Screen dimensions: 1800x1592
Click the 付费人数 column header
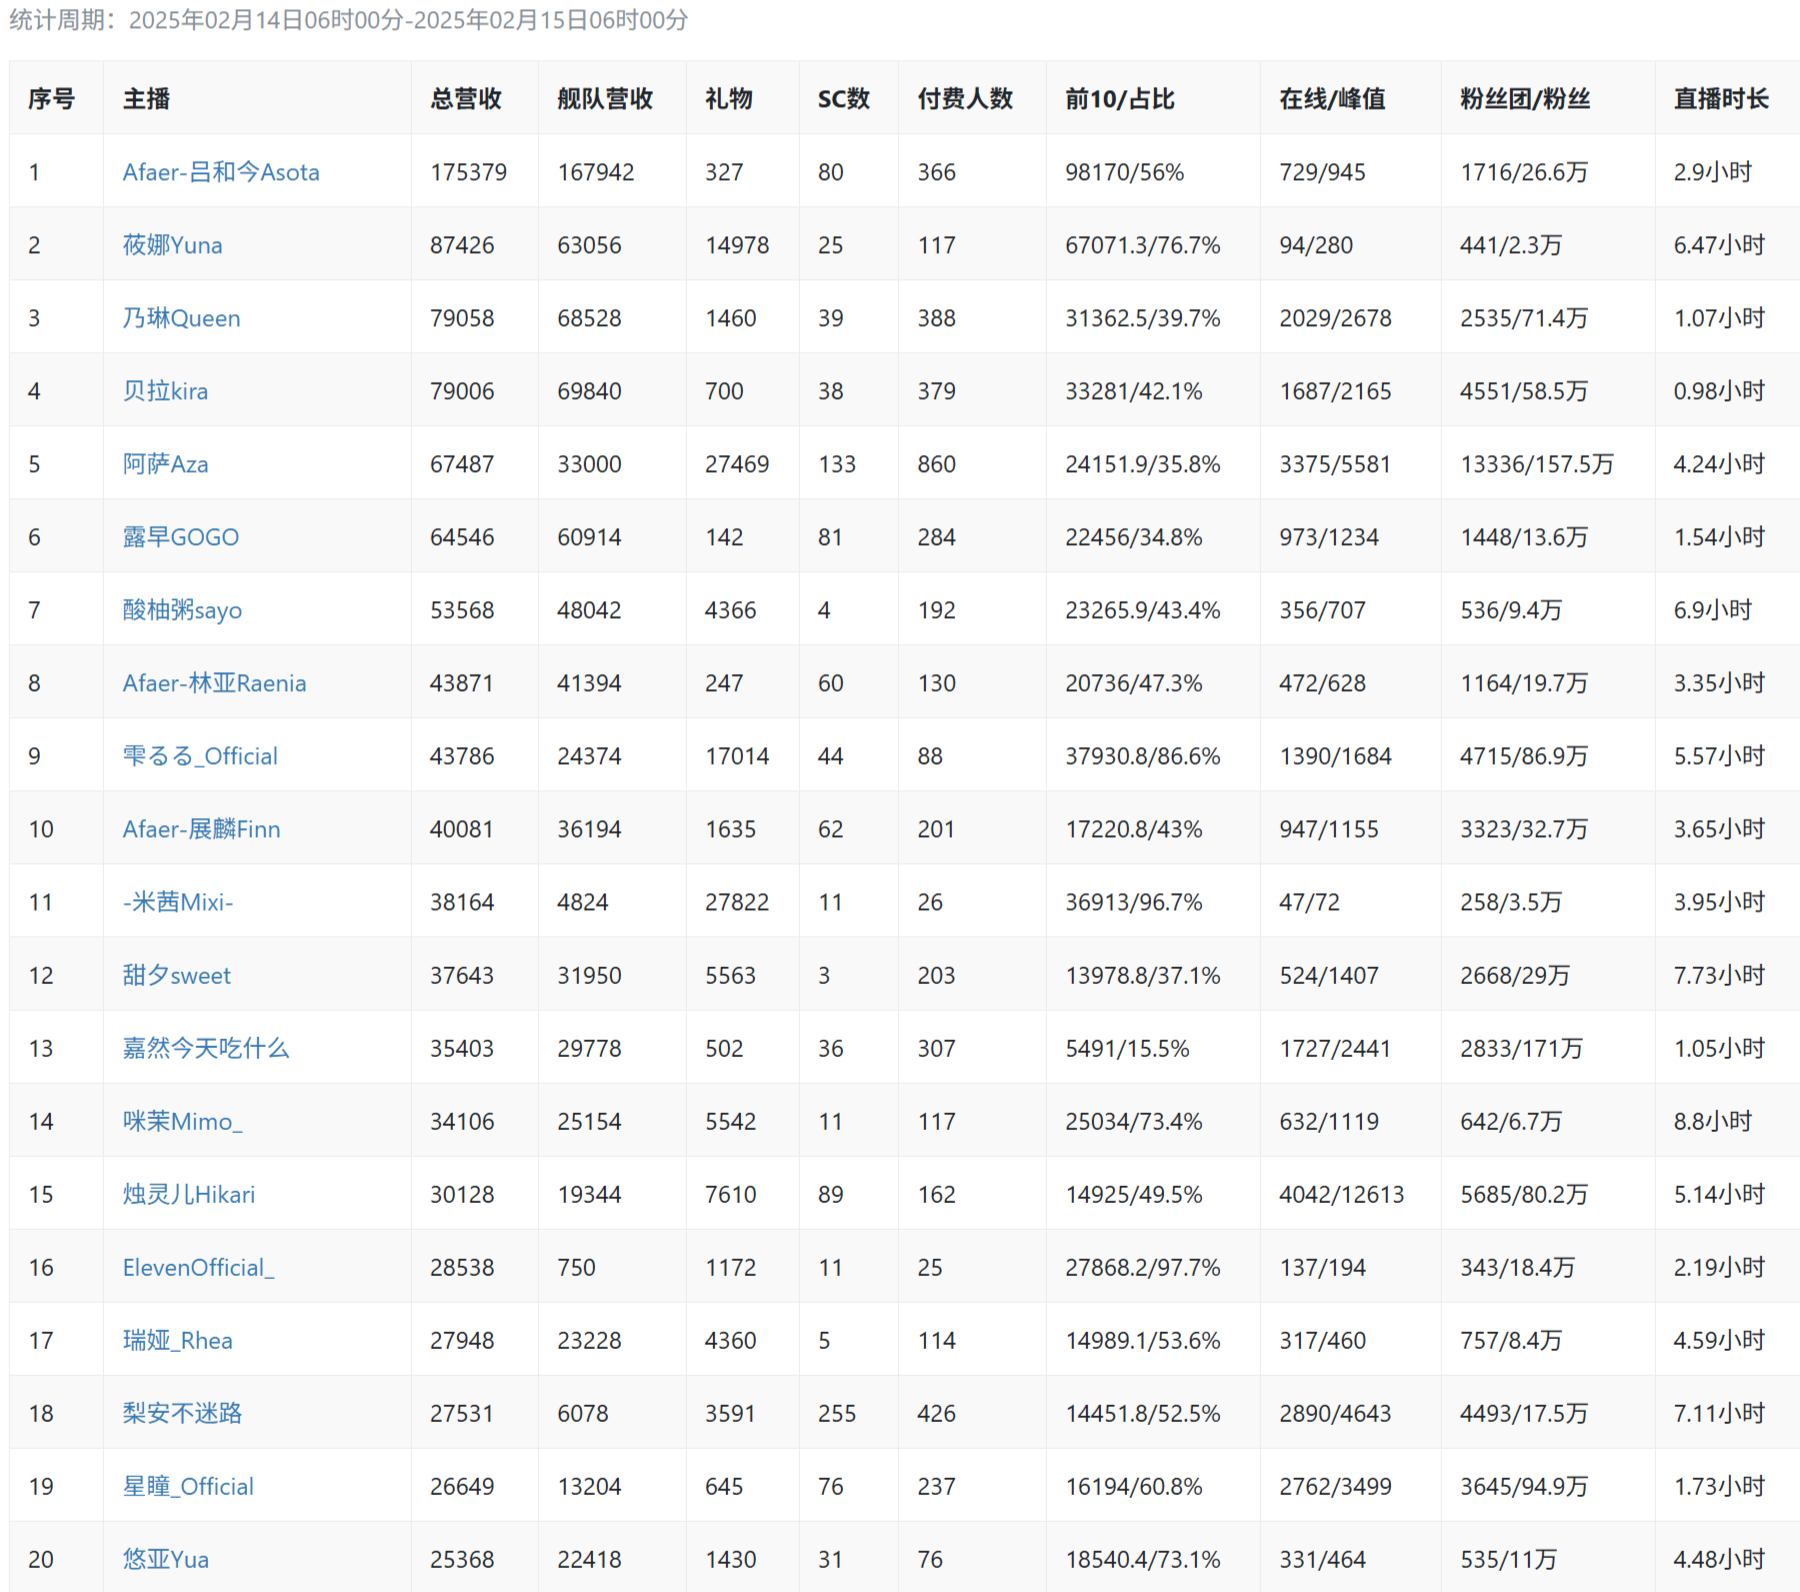pyautogui.click(x=965, y=99)
